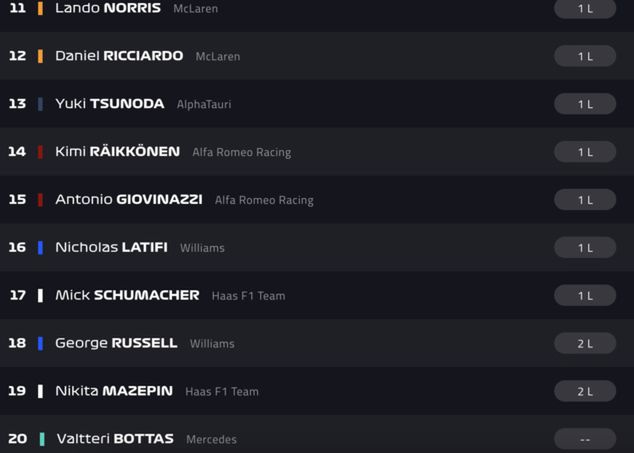Click Bottas's dash gap pill
This screenshot has width=634, height=453.
coord(585,439)
